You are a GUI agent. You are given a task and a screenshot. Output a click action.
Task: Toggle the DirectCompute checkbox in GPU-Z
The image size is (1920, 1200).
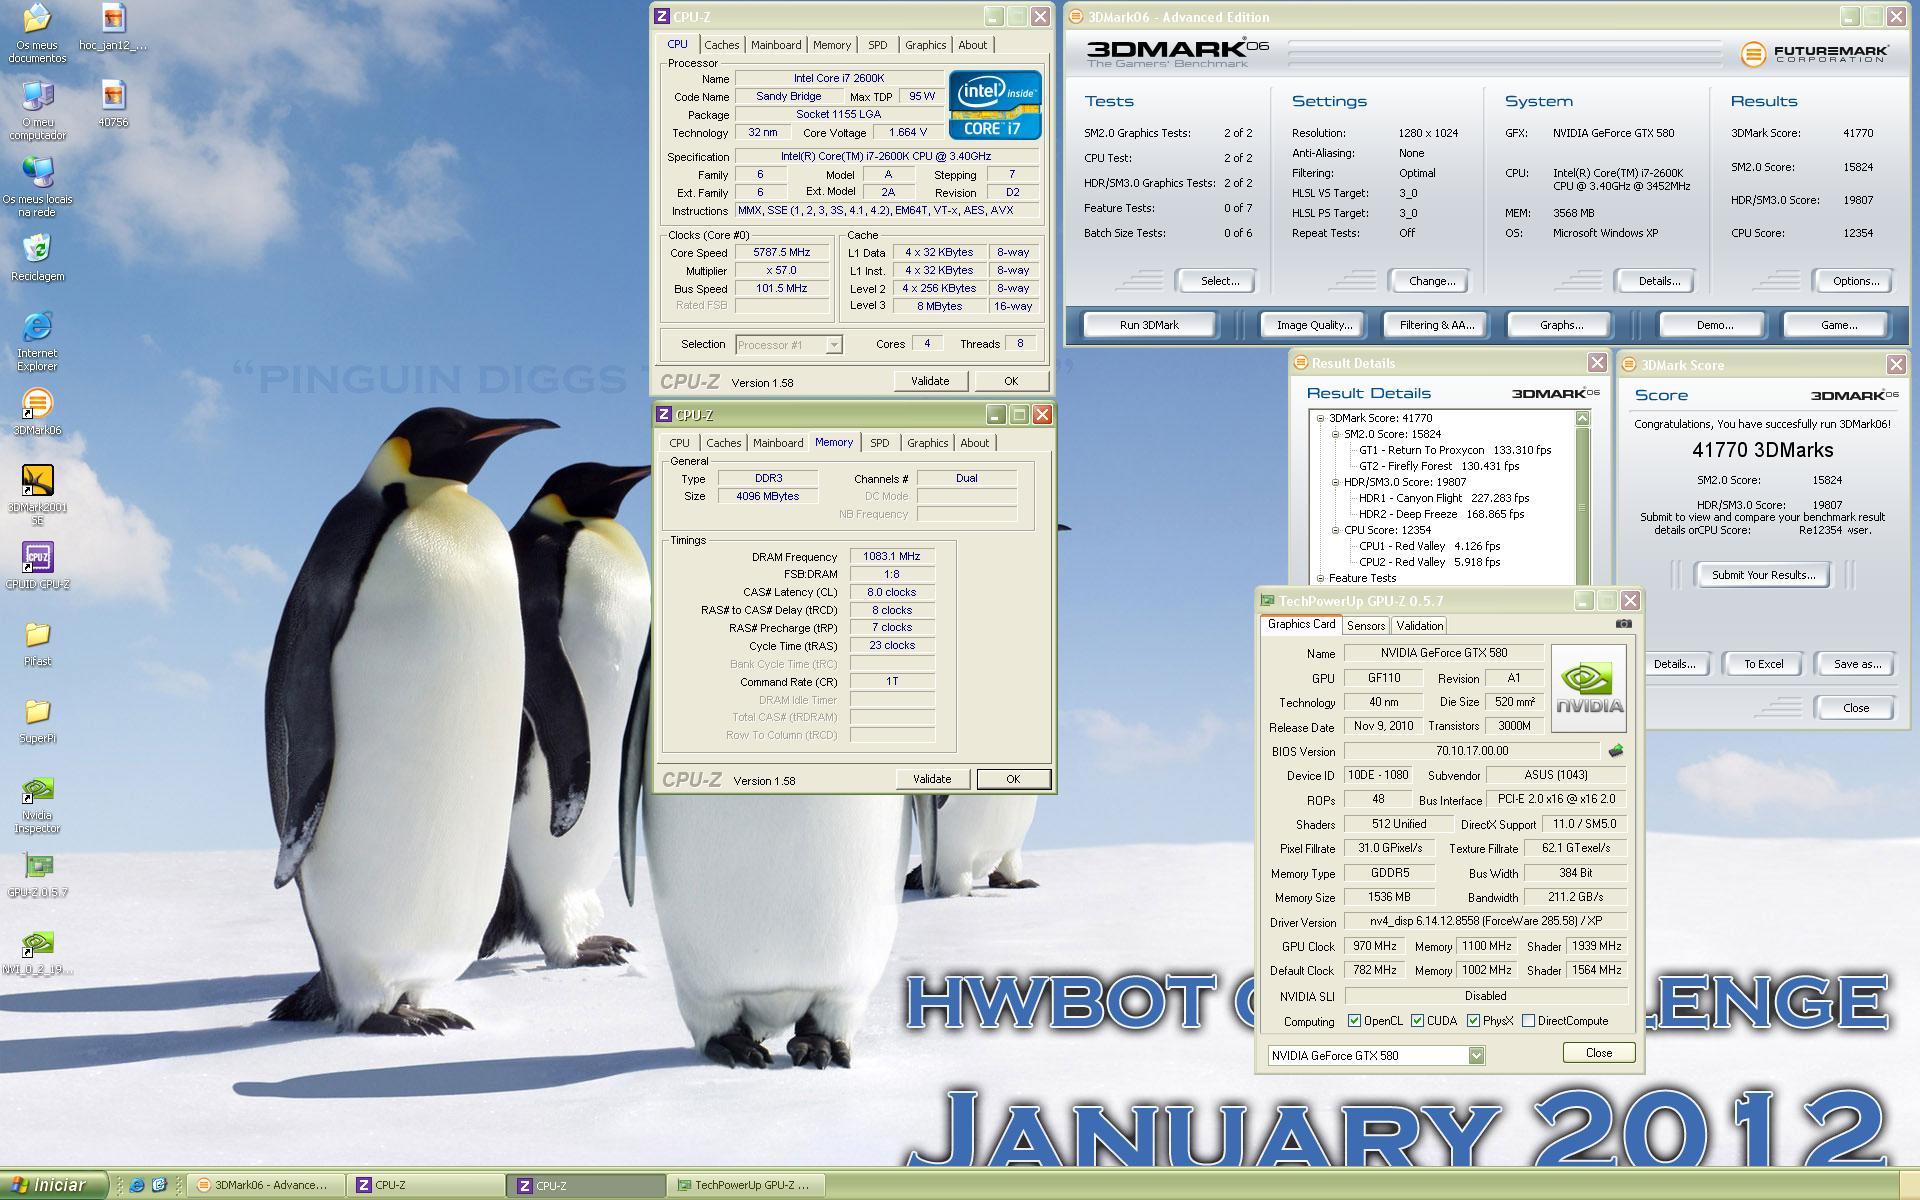click(x=1528, y=1021)
